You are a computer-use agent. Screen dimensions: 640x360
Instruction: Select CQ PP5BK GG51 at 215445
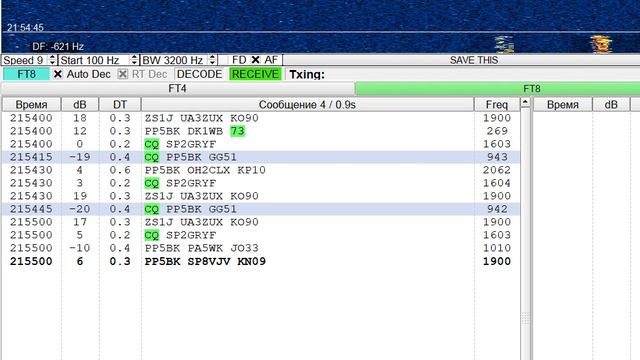(x=260, y=209)
